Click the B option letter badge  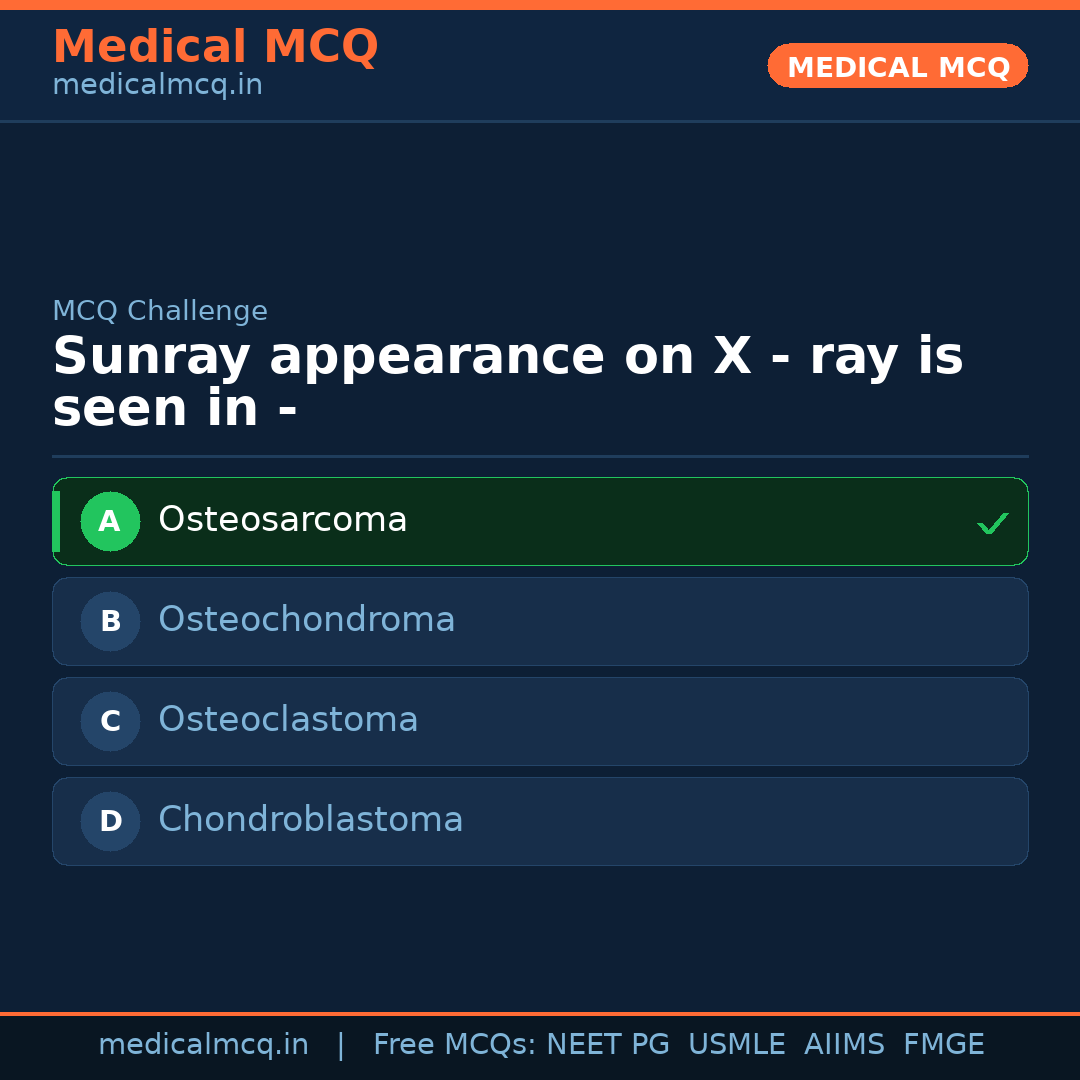[x=110, y=621]
